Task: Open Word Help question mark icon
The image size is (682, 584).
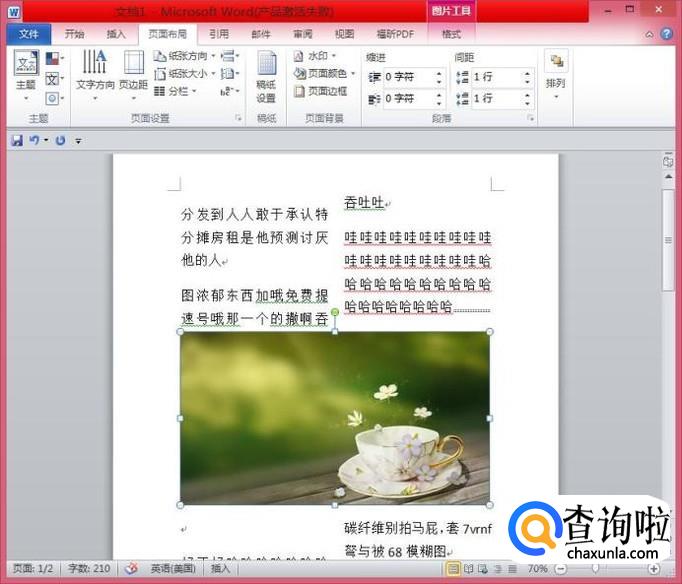Action: point(666,33)
